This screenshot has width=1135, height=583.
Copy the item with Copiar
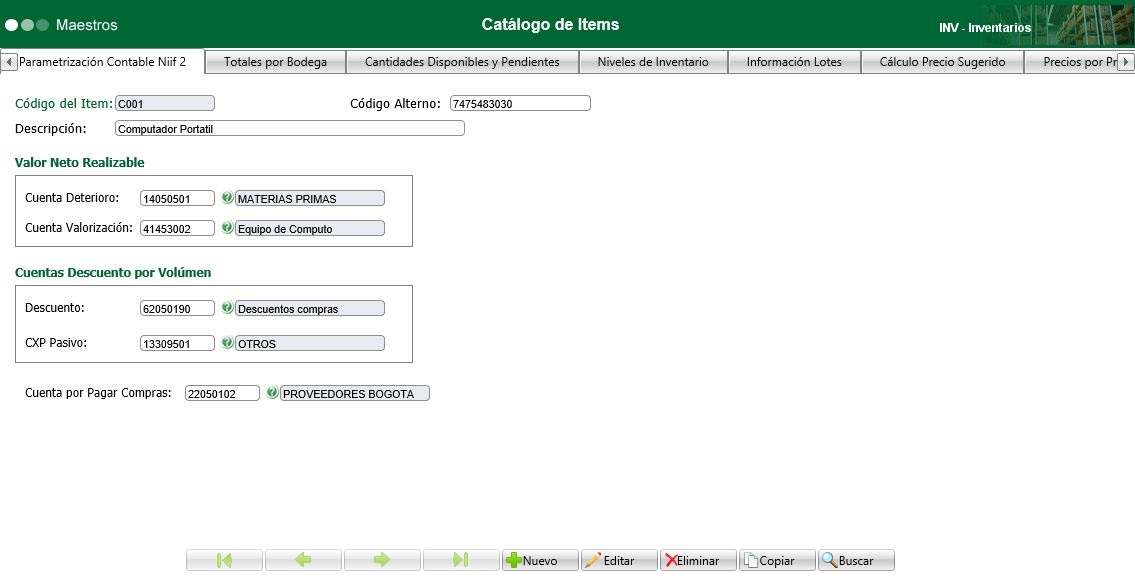coord(776,560)
